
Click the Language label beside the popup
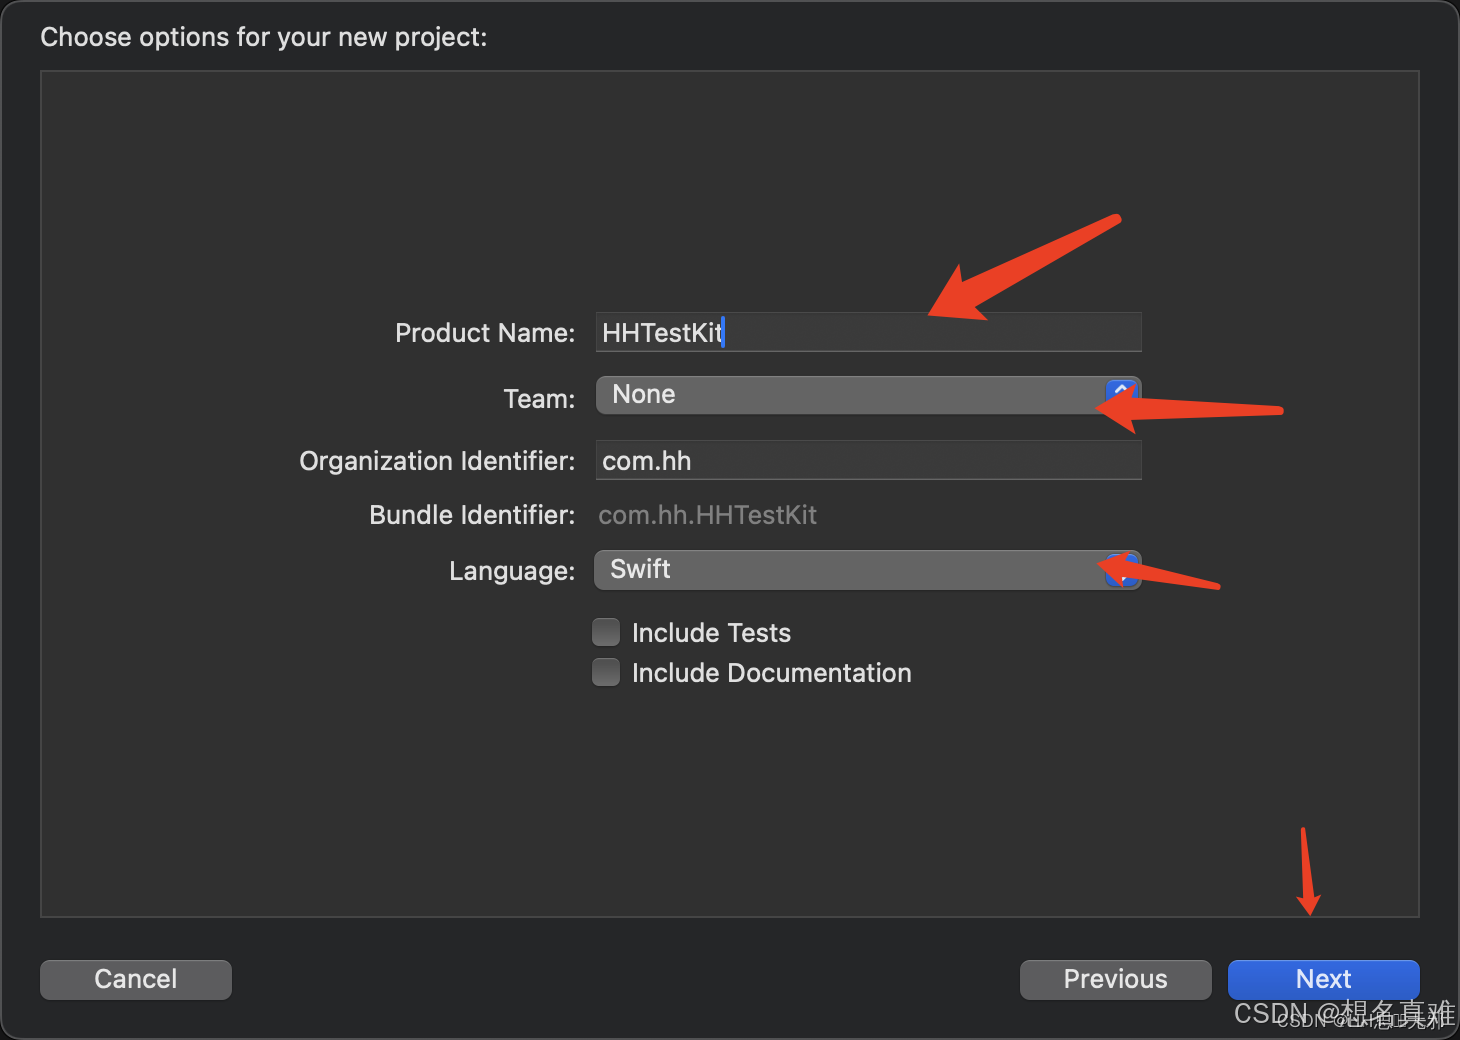pyautogui.click(x=511, y=570)
